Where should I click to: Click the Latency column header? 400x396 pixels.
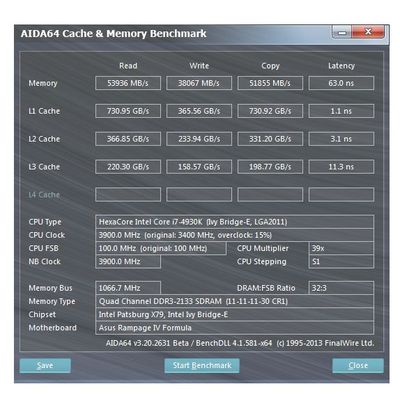(x=341, y=66)
